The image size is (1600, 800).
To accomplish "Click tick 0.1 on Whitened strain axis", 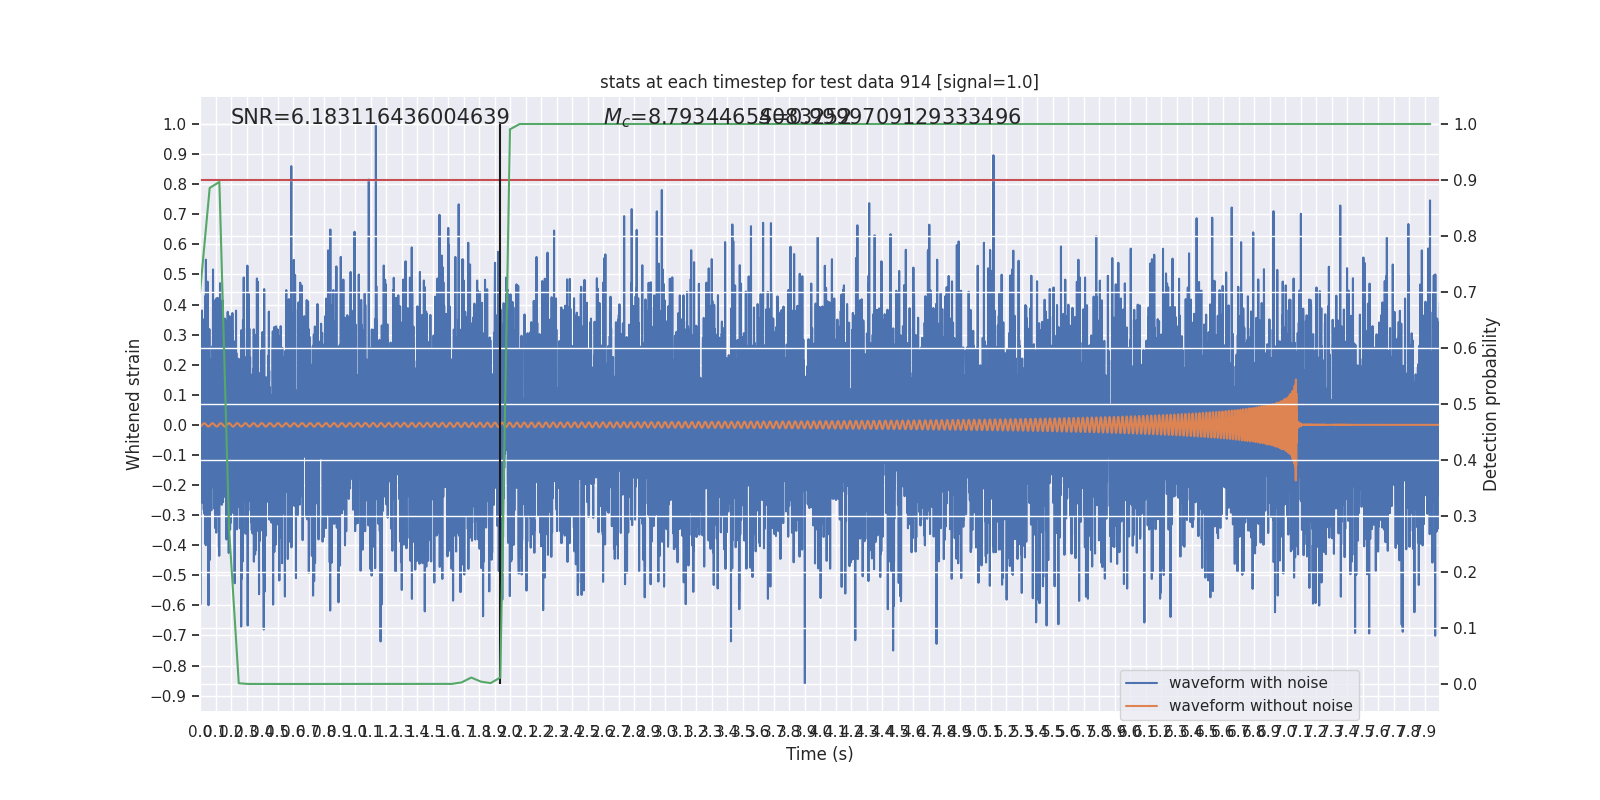I will tap(174, 395).
